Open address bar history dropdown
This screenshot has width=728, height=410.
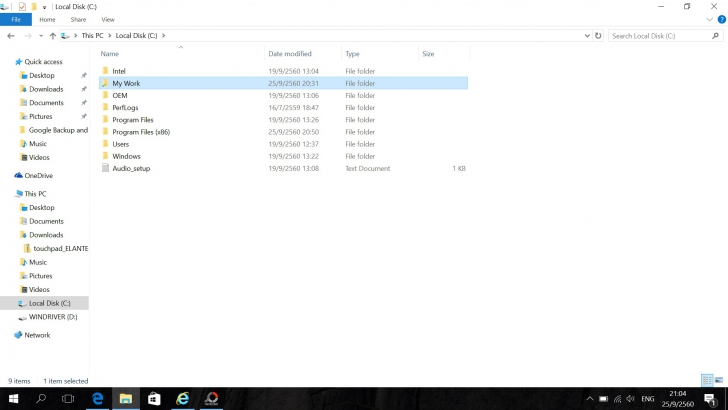(x=587, y=36)
